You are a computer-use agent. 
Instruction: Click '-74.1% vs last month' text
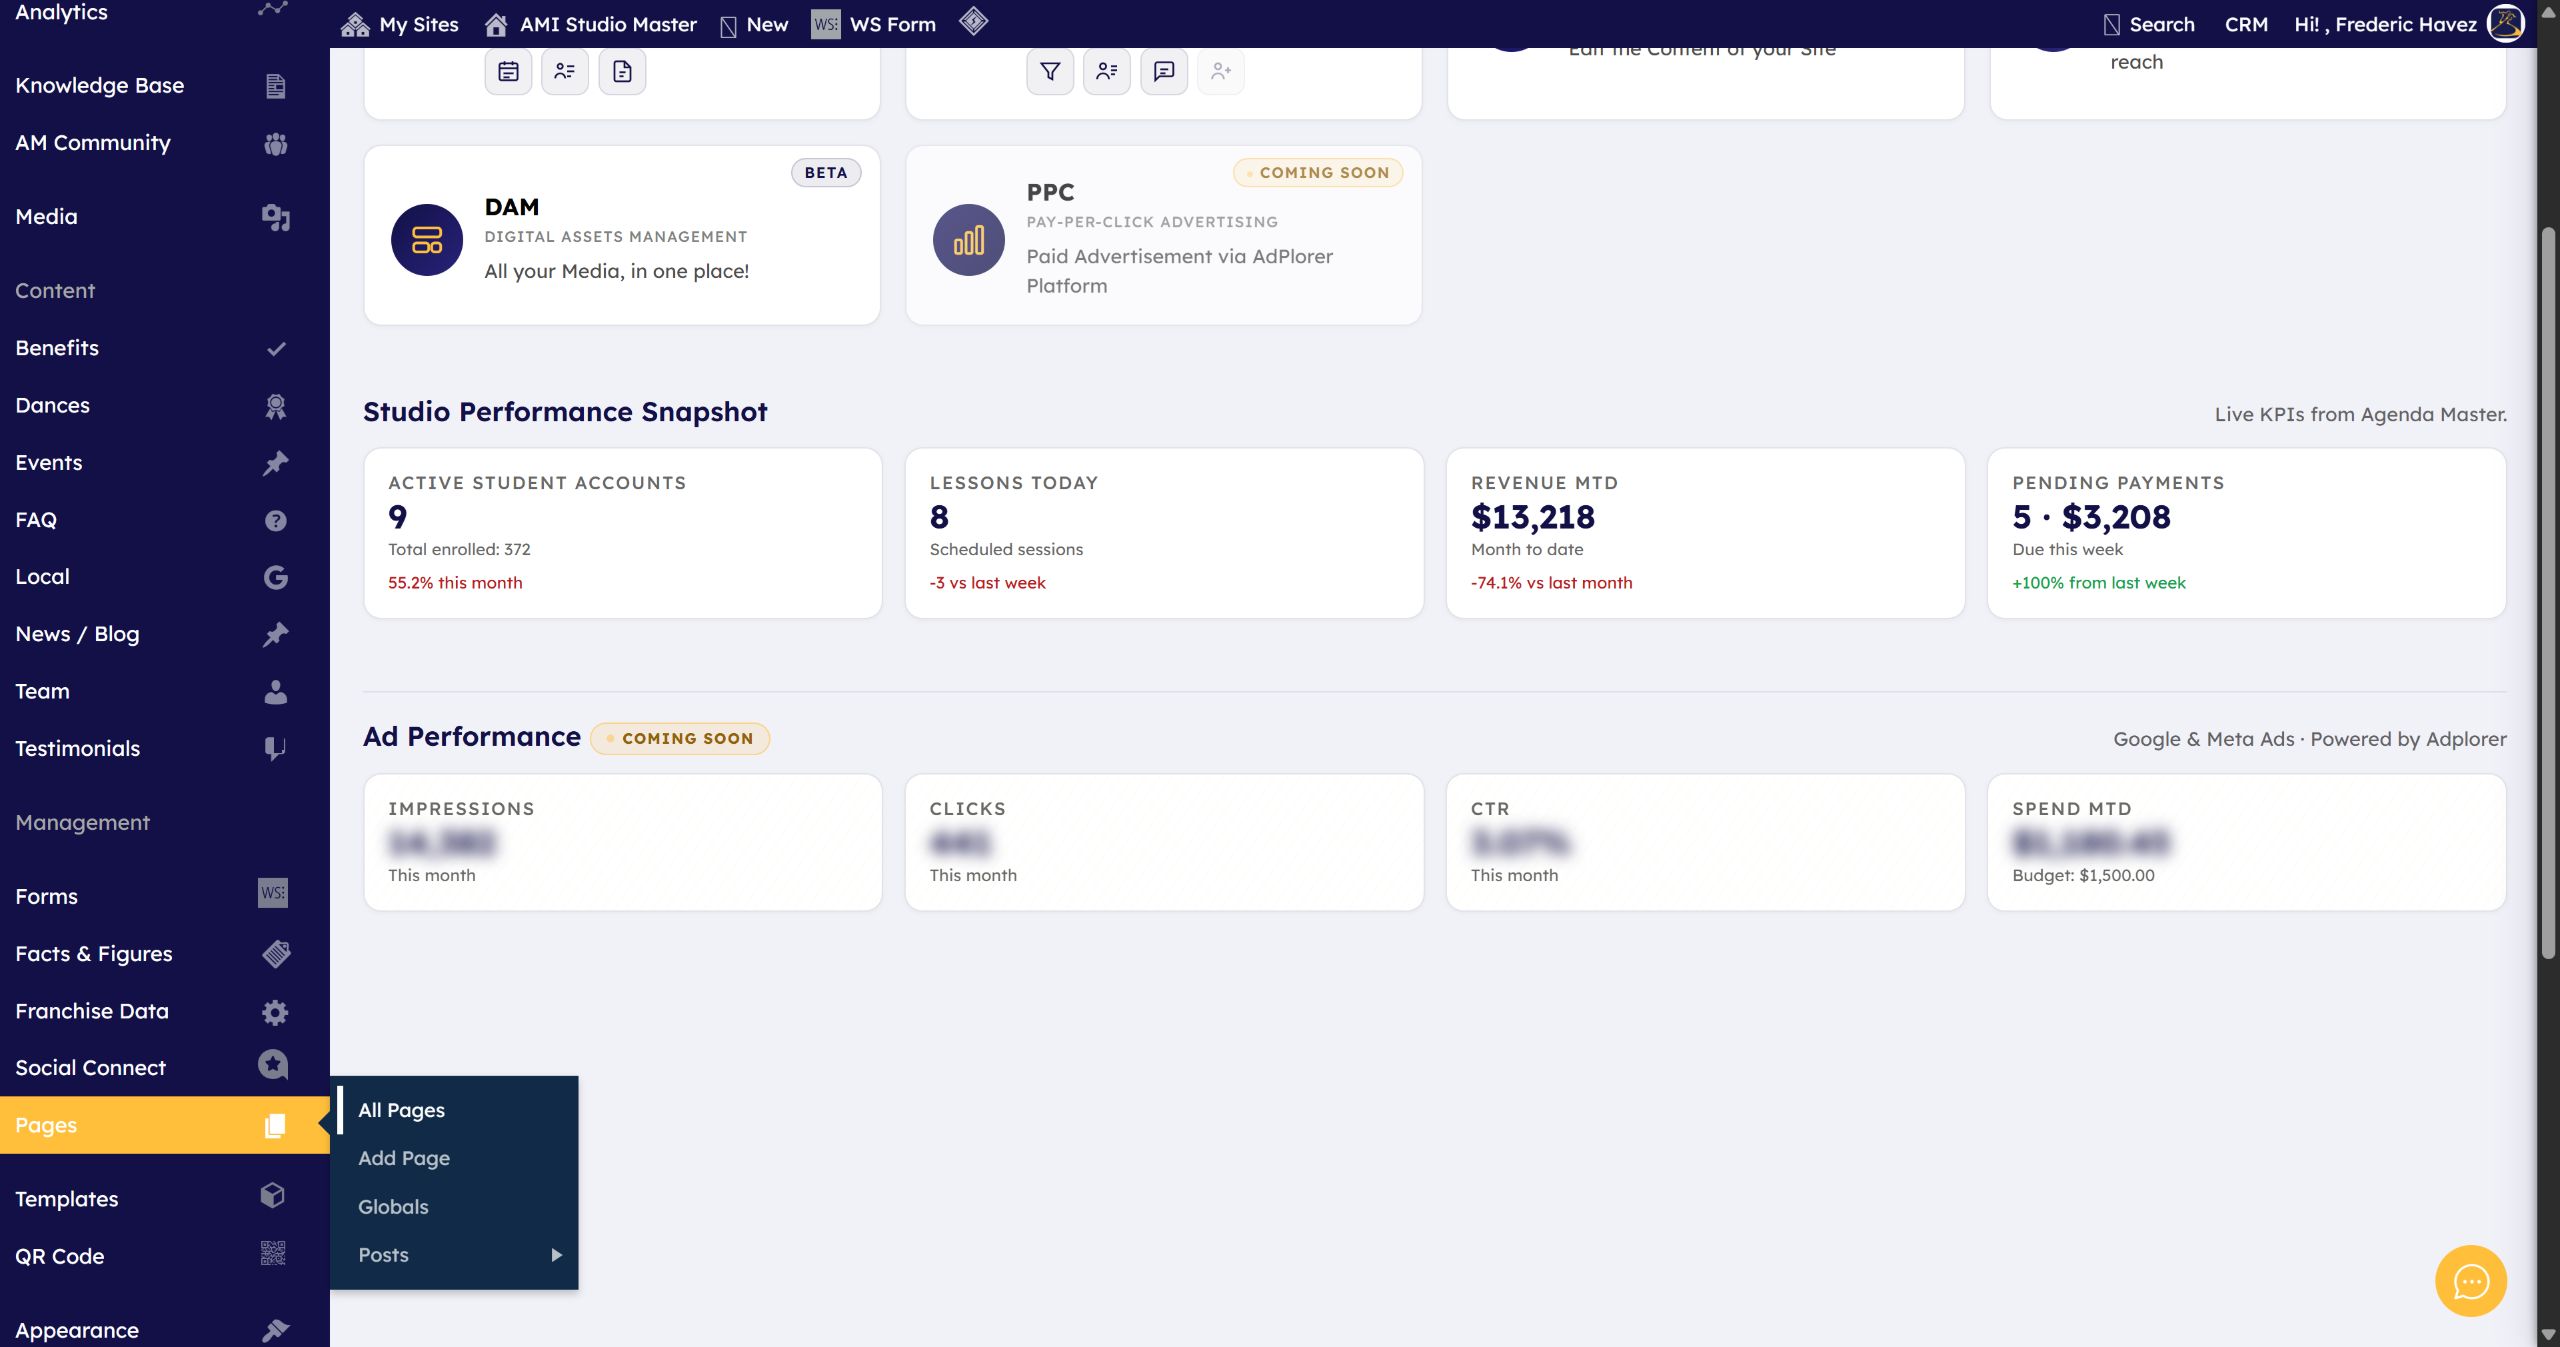[x=1551, y=583]
